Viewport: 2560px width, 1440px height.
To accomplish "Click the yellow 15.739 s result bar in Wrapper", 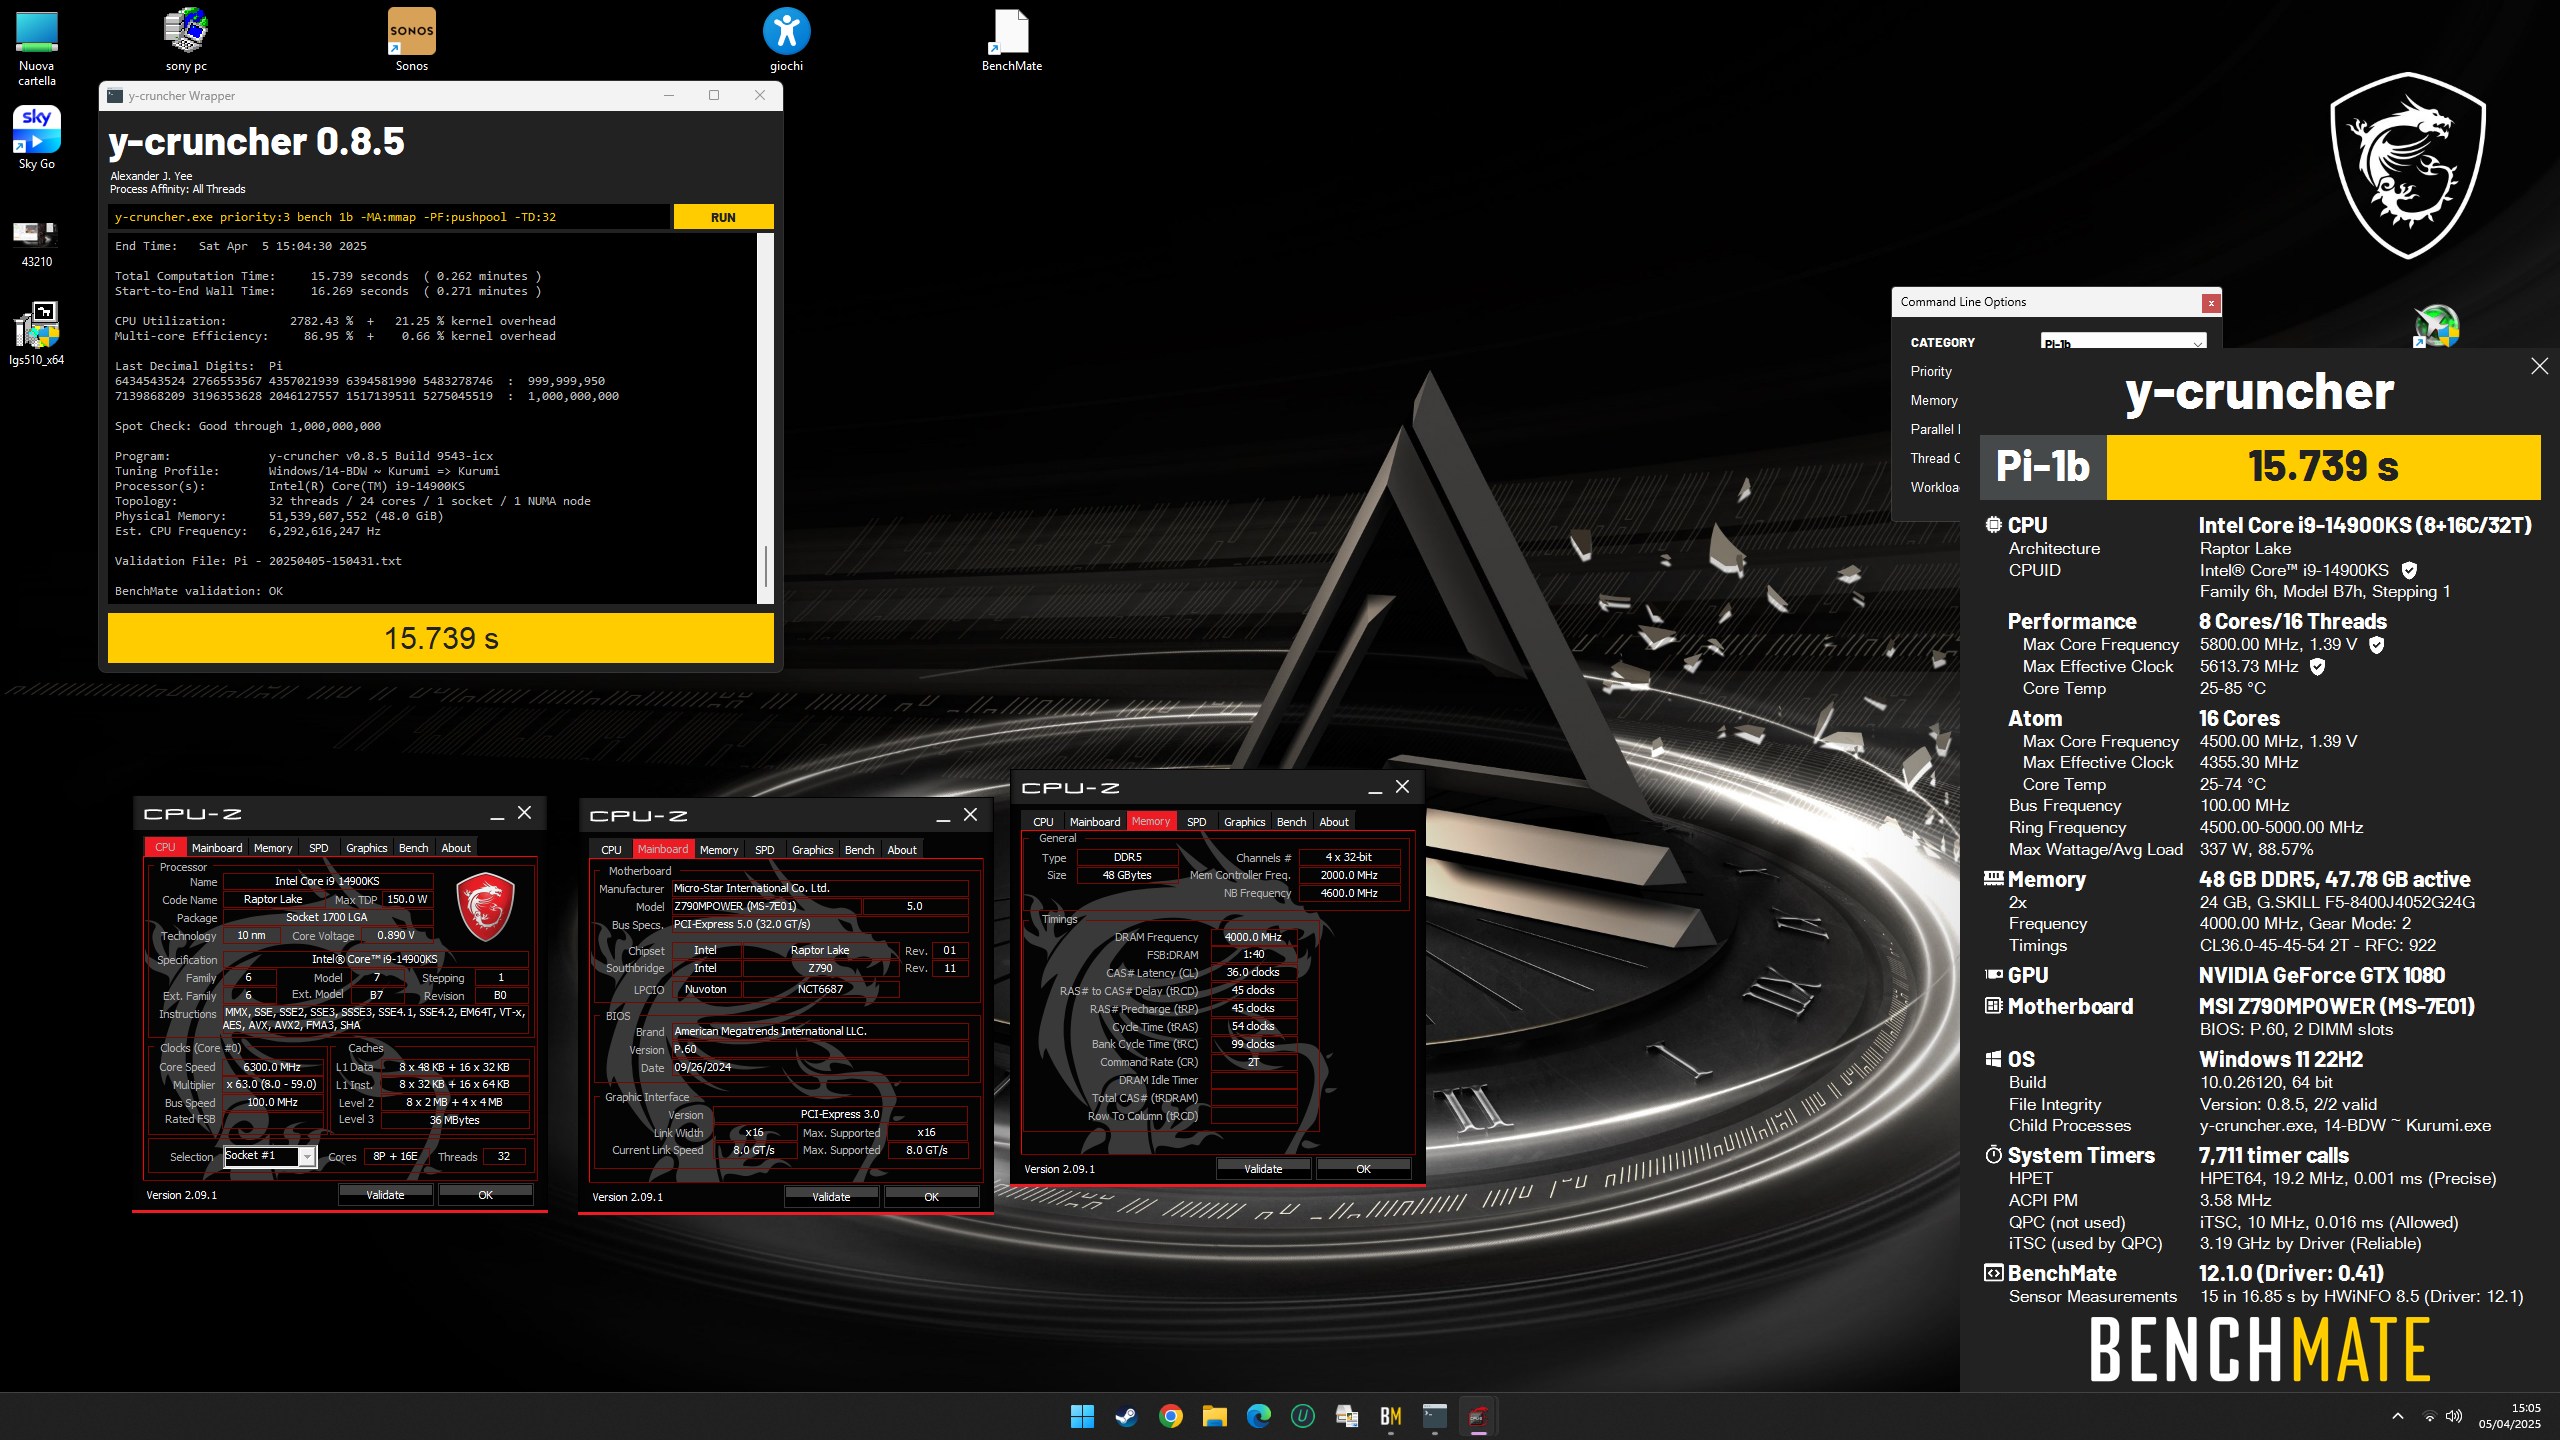I will point(441,638).
